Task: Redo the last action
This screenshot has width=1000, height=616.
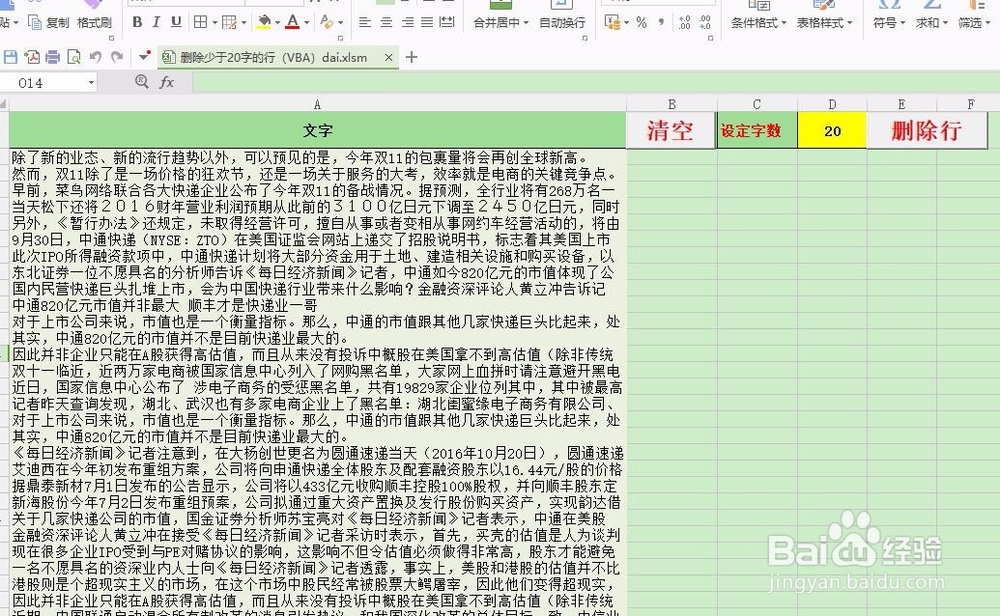Action: pos(117,57)
